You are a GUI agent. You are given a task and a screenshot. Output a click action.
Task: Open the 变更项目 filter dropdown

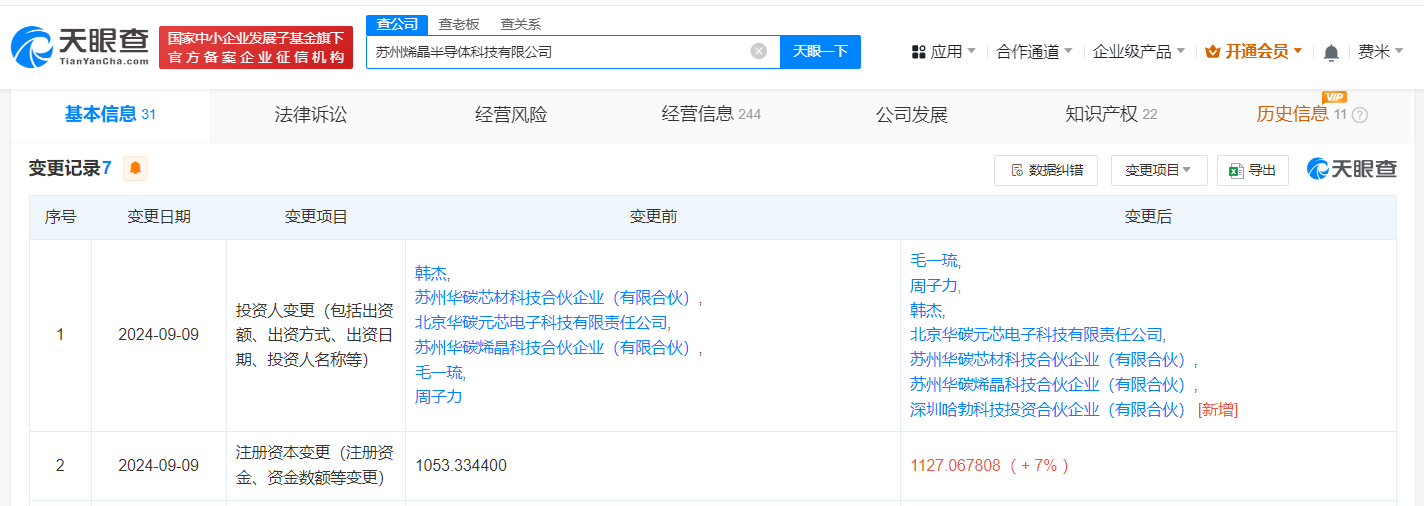pyautogui.click(x=1159, y=170)
